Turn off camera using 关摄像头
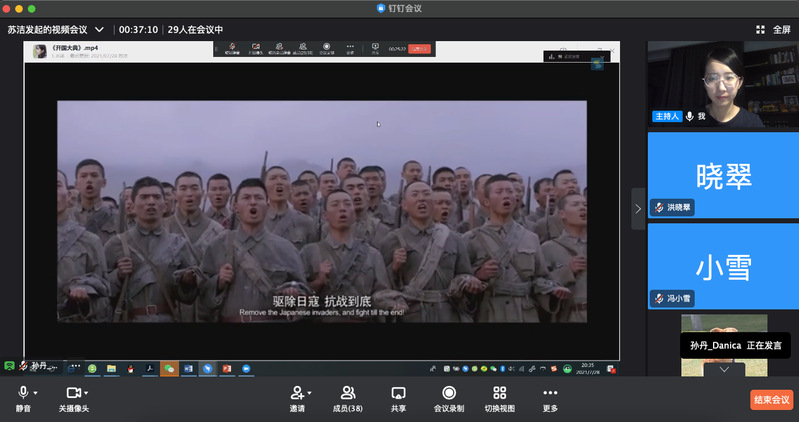The width and height of the screenshot is (799, 422). [x=72, y=393]
